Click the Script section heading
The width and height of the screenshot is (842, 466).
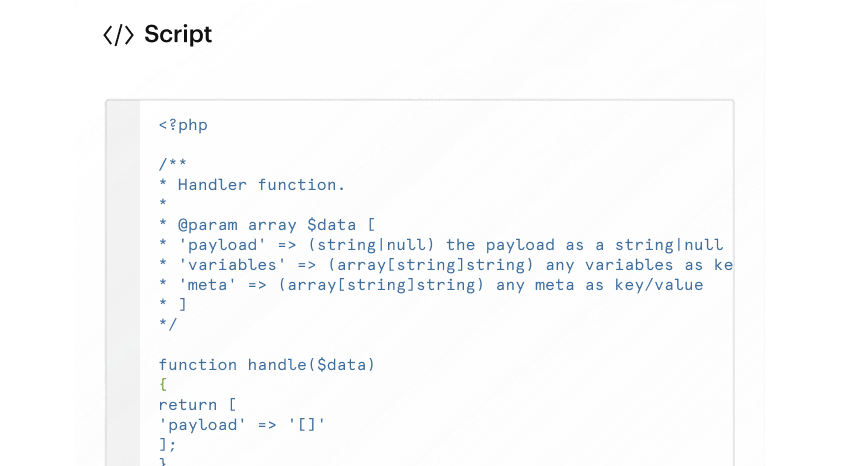pos(177,35)
